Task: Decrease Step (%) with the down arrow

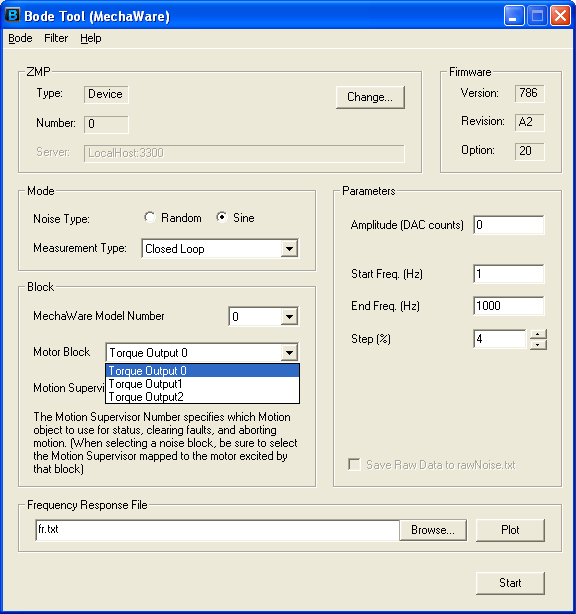Action: point(538,345)
